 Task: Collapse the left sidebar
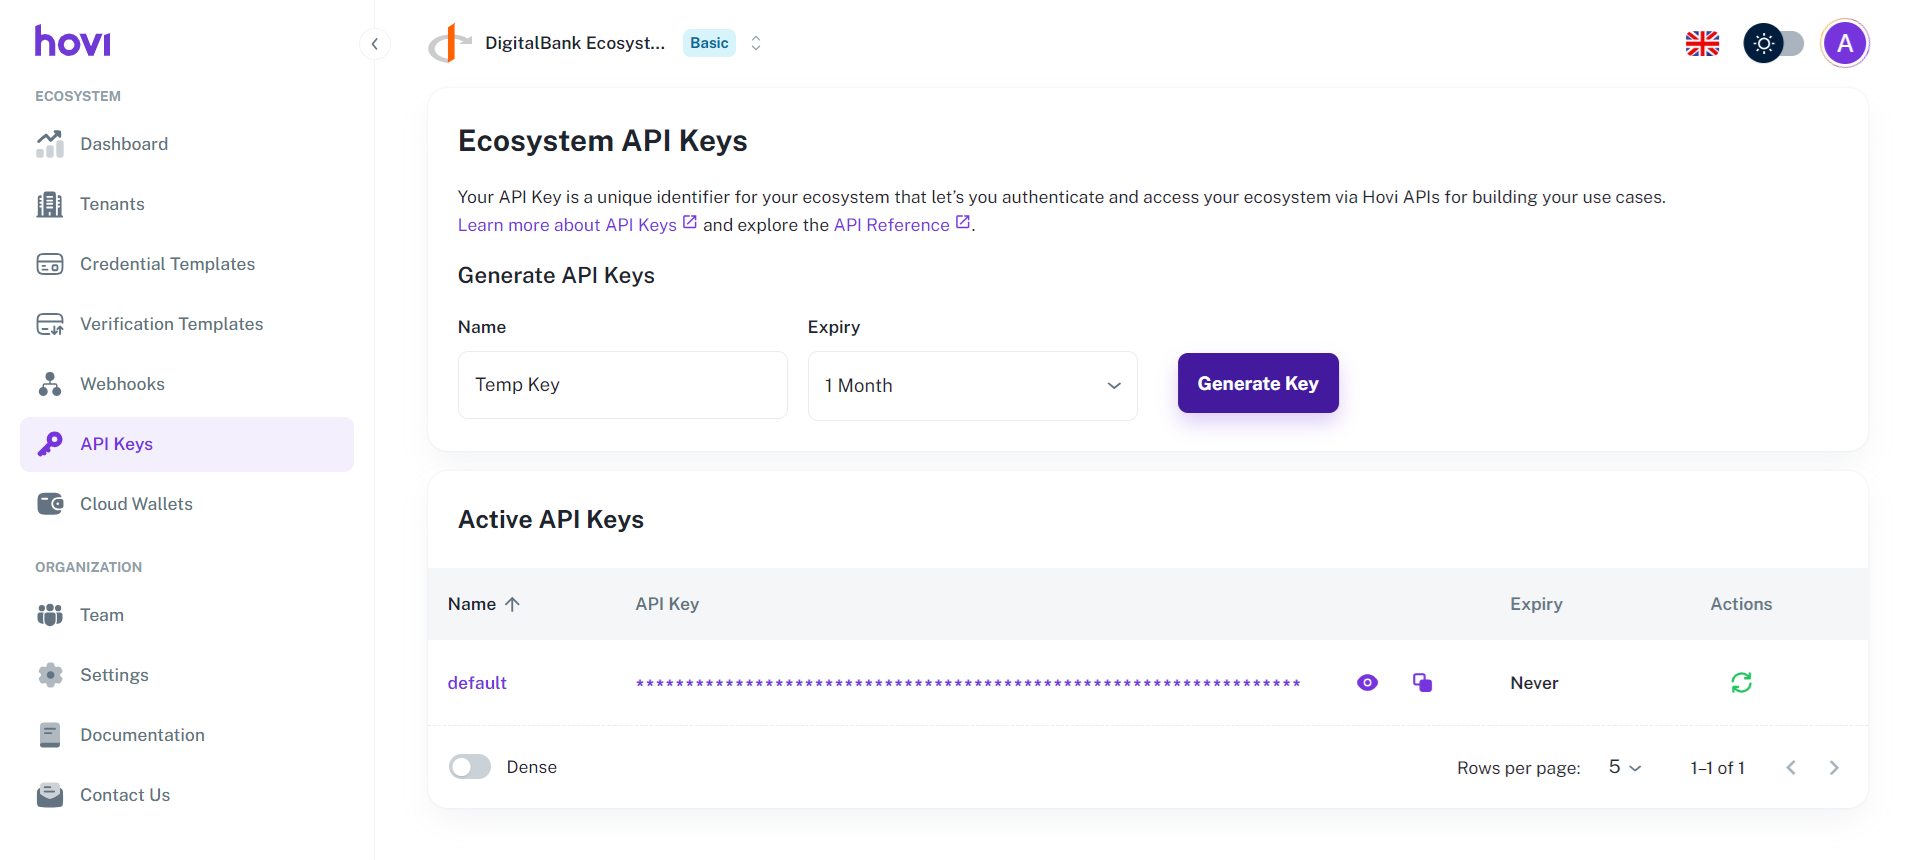point(374,44)
